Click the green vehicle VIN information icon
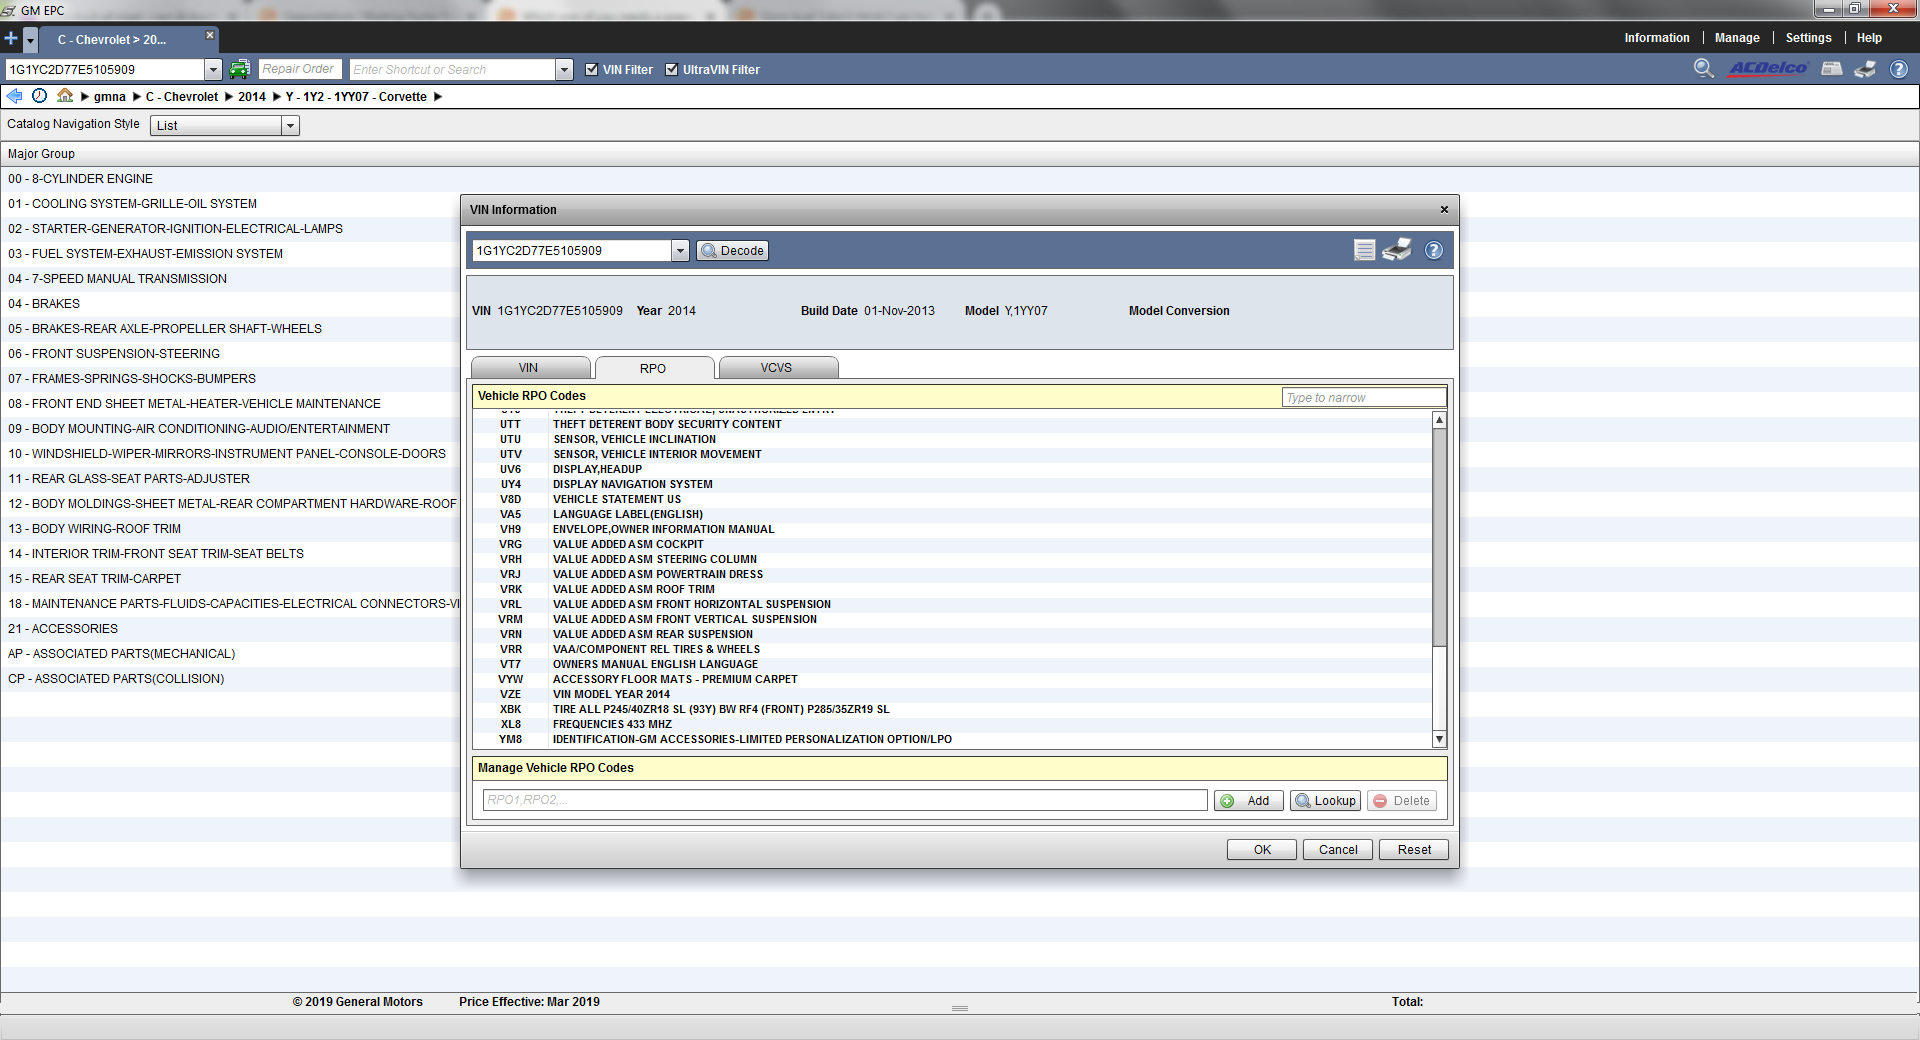 (x=239, y=69)
